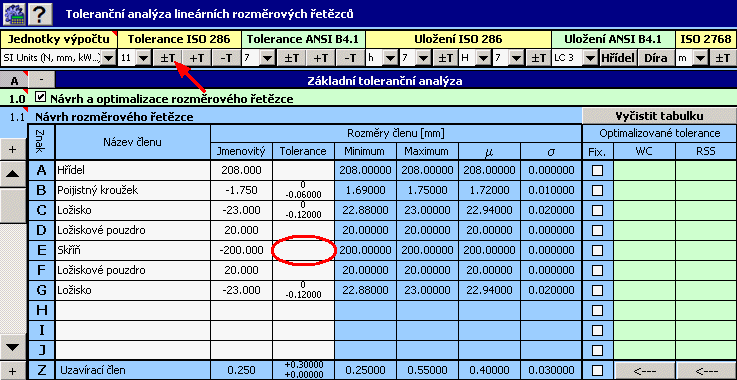Image resolution: width=737 pixels, height=380 pixels.
Task: Open the ISO 2768 class m dropdown
Action: tap(701, 58)
